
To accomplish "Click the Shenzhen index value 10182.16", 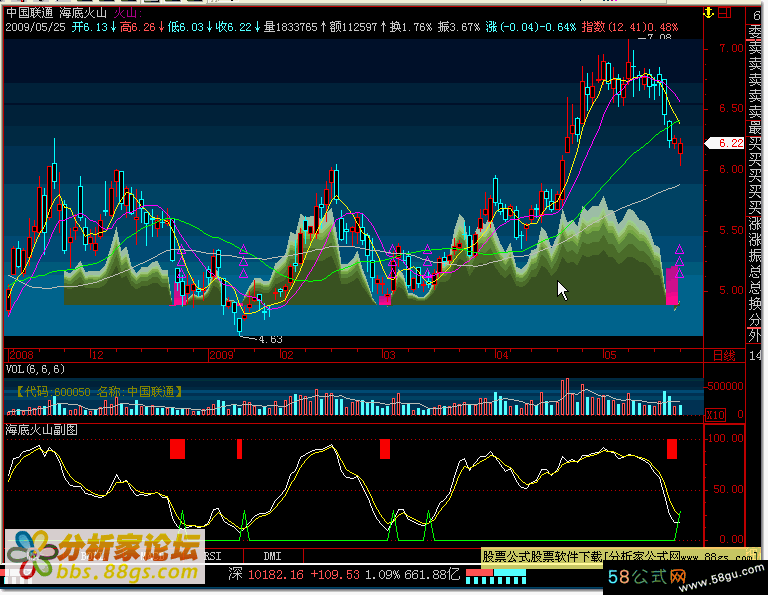I will 276,574.
